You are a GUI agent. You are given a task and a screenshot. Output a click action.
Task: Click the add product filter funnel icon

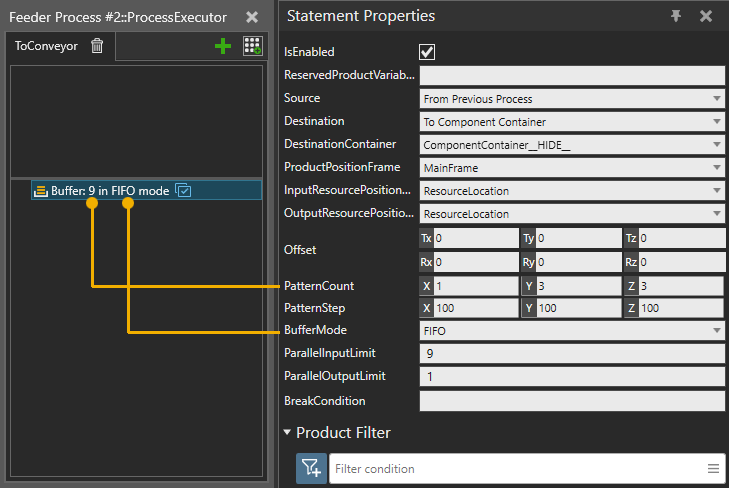(311, 468)
